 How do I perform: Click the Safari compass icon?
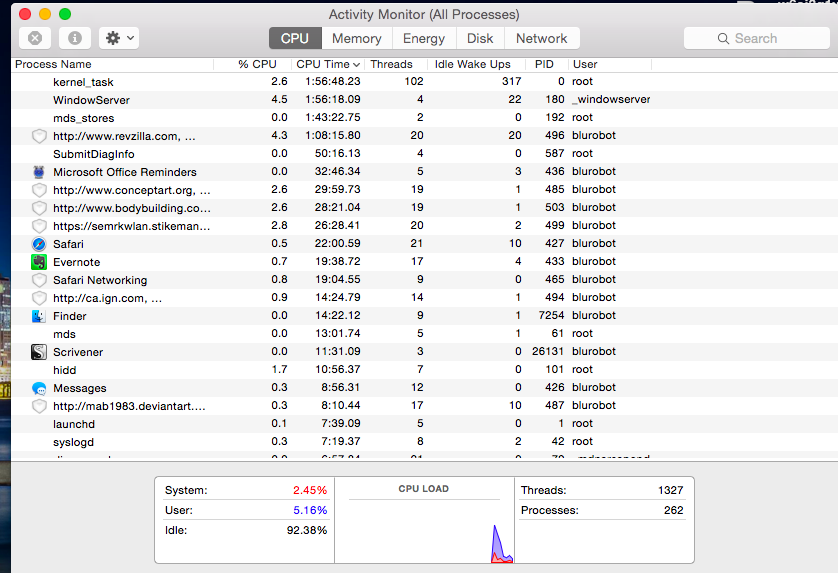tap(39, 244)
